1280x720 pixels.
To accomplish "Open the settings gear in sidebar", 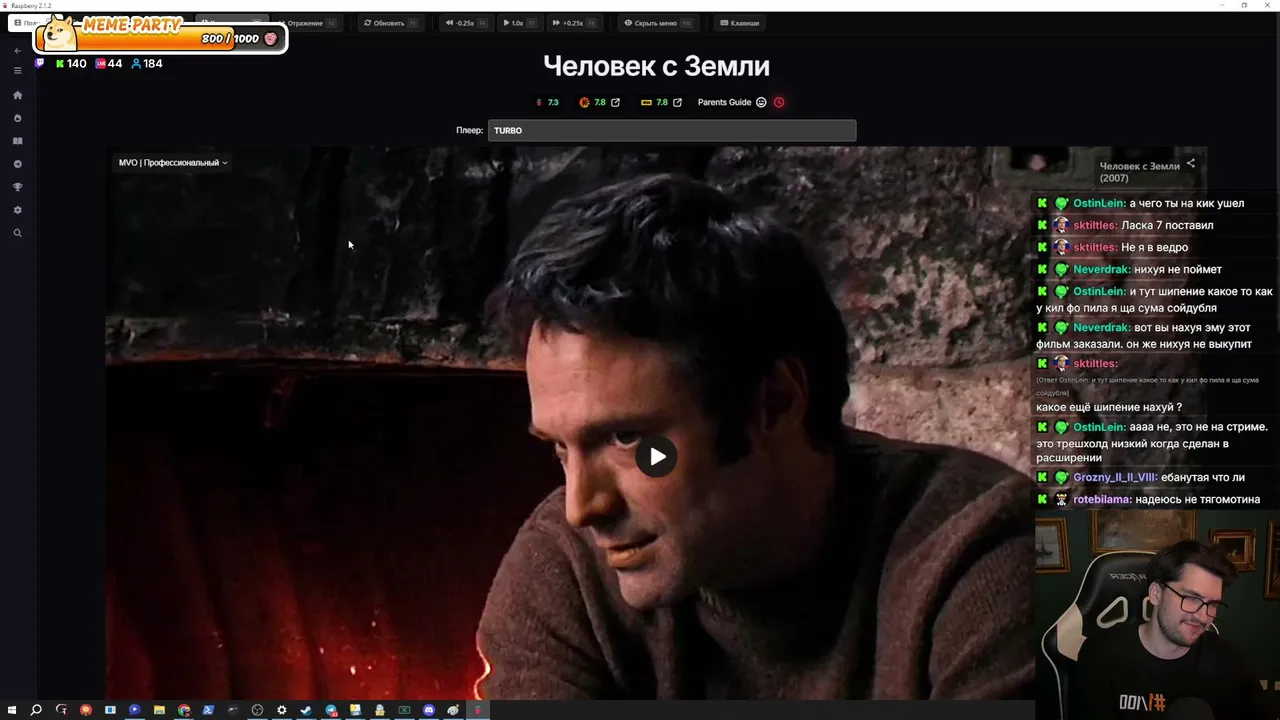I will click(x=17, y=210).
